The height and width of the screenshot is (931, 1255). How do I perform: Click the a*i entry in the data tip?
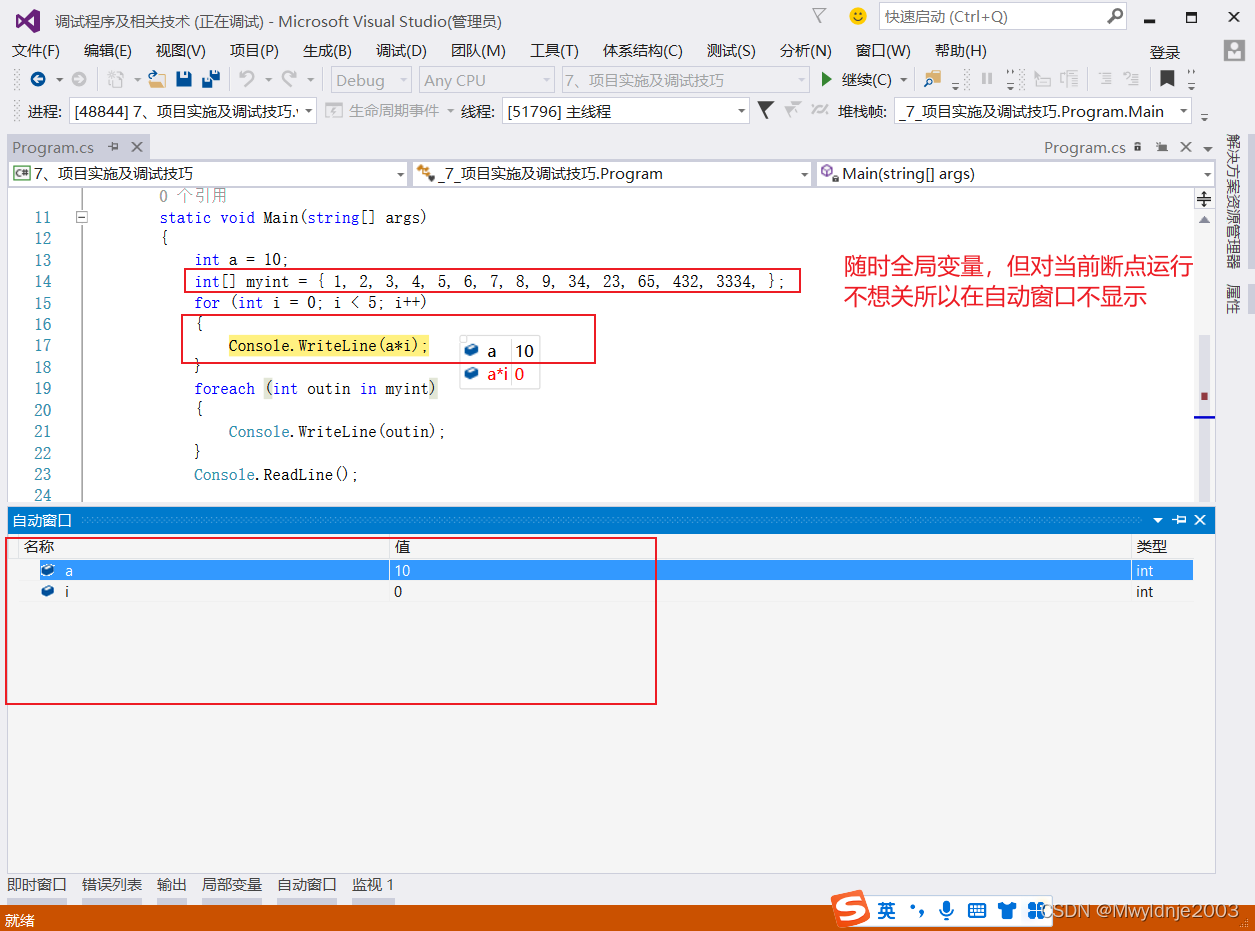498,375
